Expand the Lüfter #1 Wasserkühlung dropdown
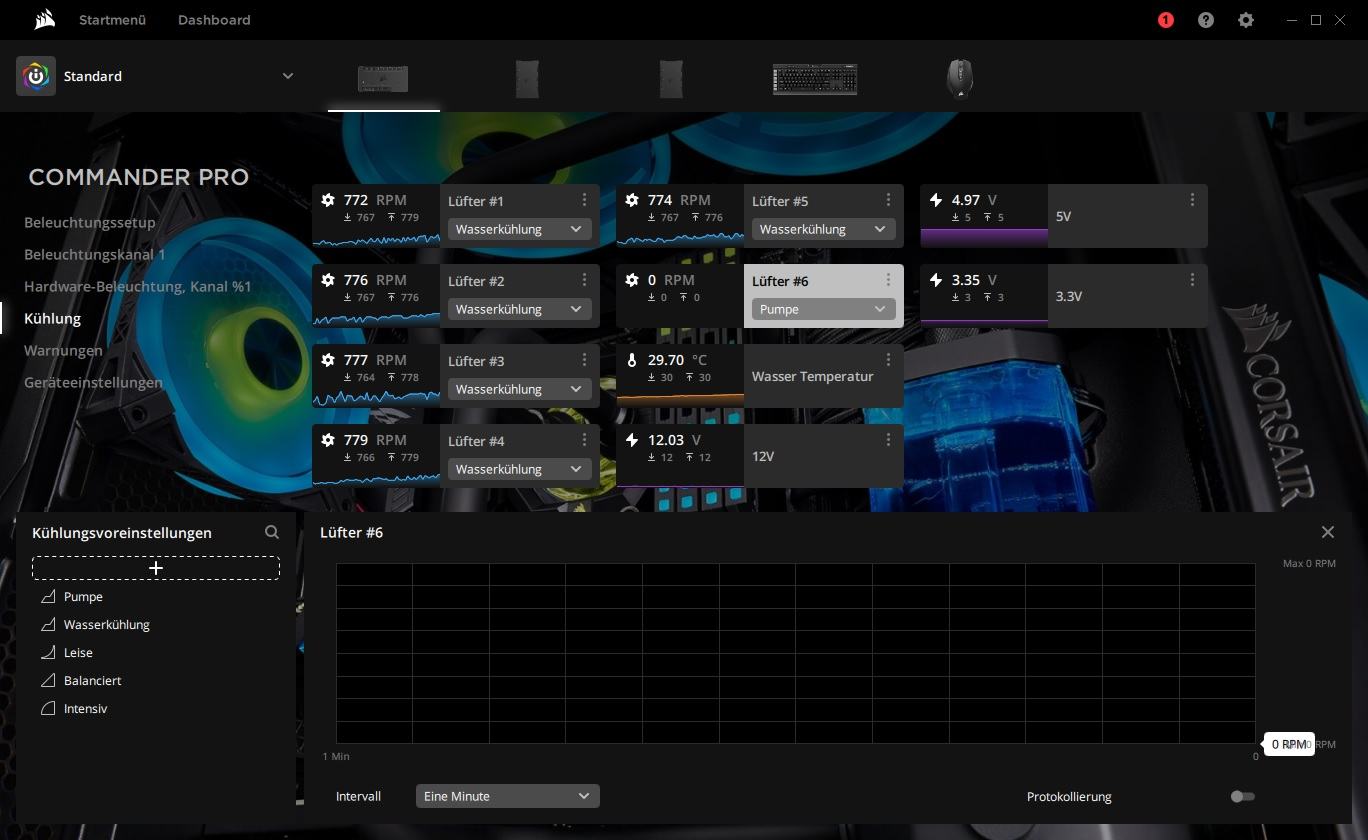Viewport: 1368px width, 840px height. 519,229
